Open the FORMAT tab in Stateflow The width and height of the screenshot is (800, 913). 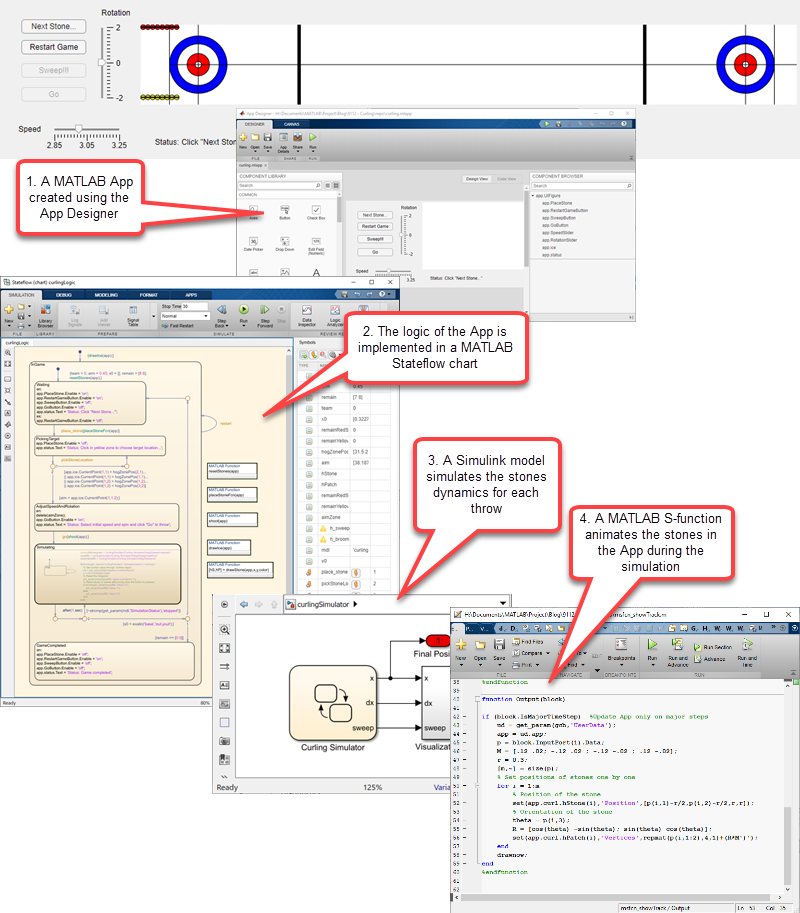[148, 295]
